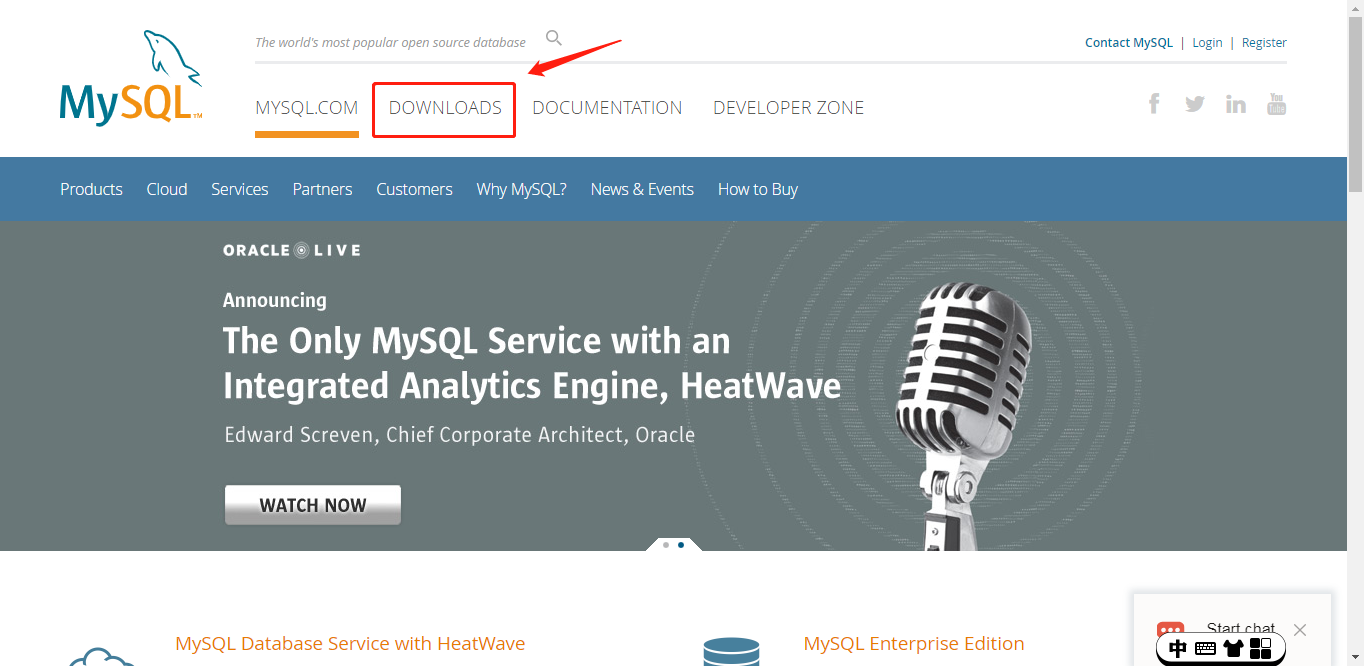Click the Edward Screven subtitle text
The width and height of the screenshot is (1364, 666).
[459, 435]
